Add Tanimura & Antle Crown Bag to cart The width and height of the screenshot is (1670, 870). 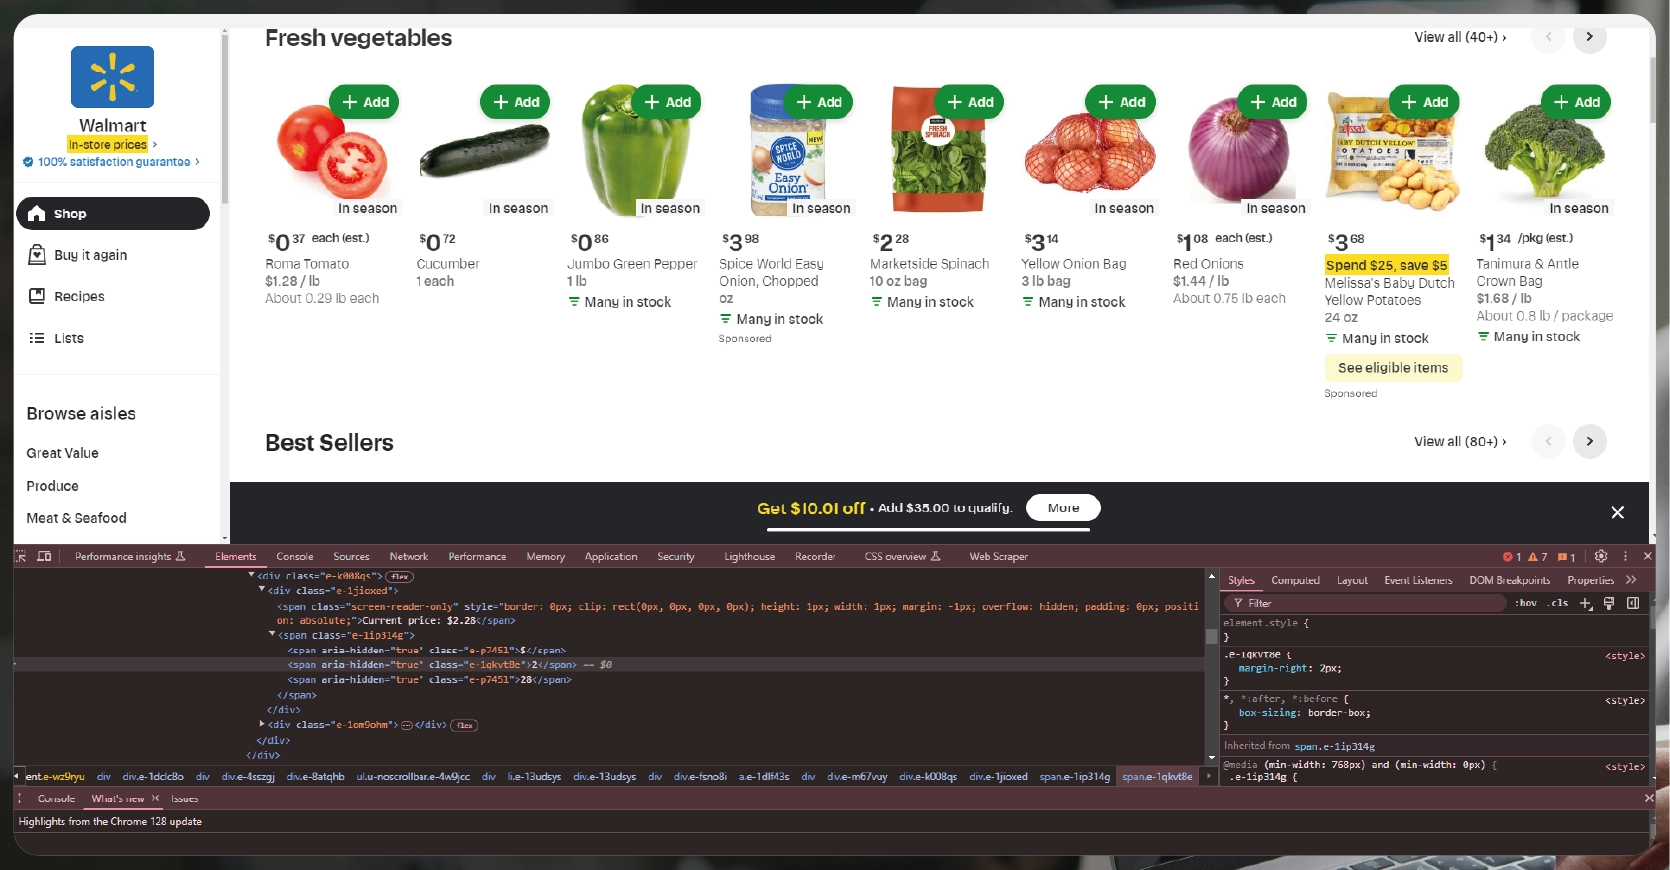click(x=1576, y=102)
